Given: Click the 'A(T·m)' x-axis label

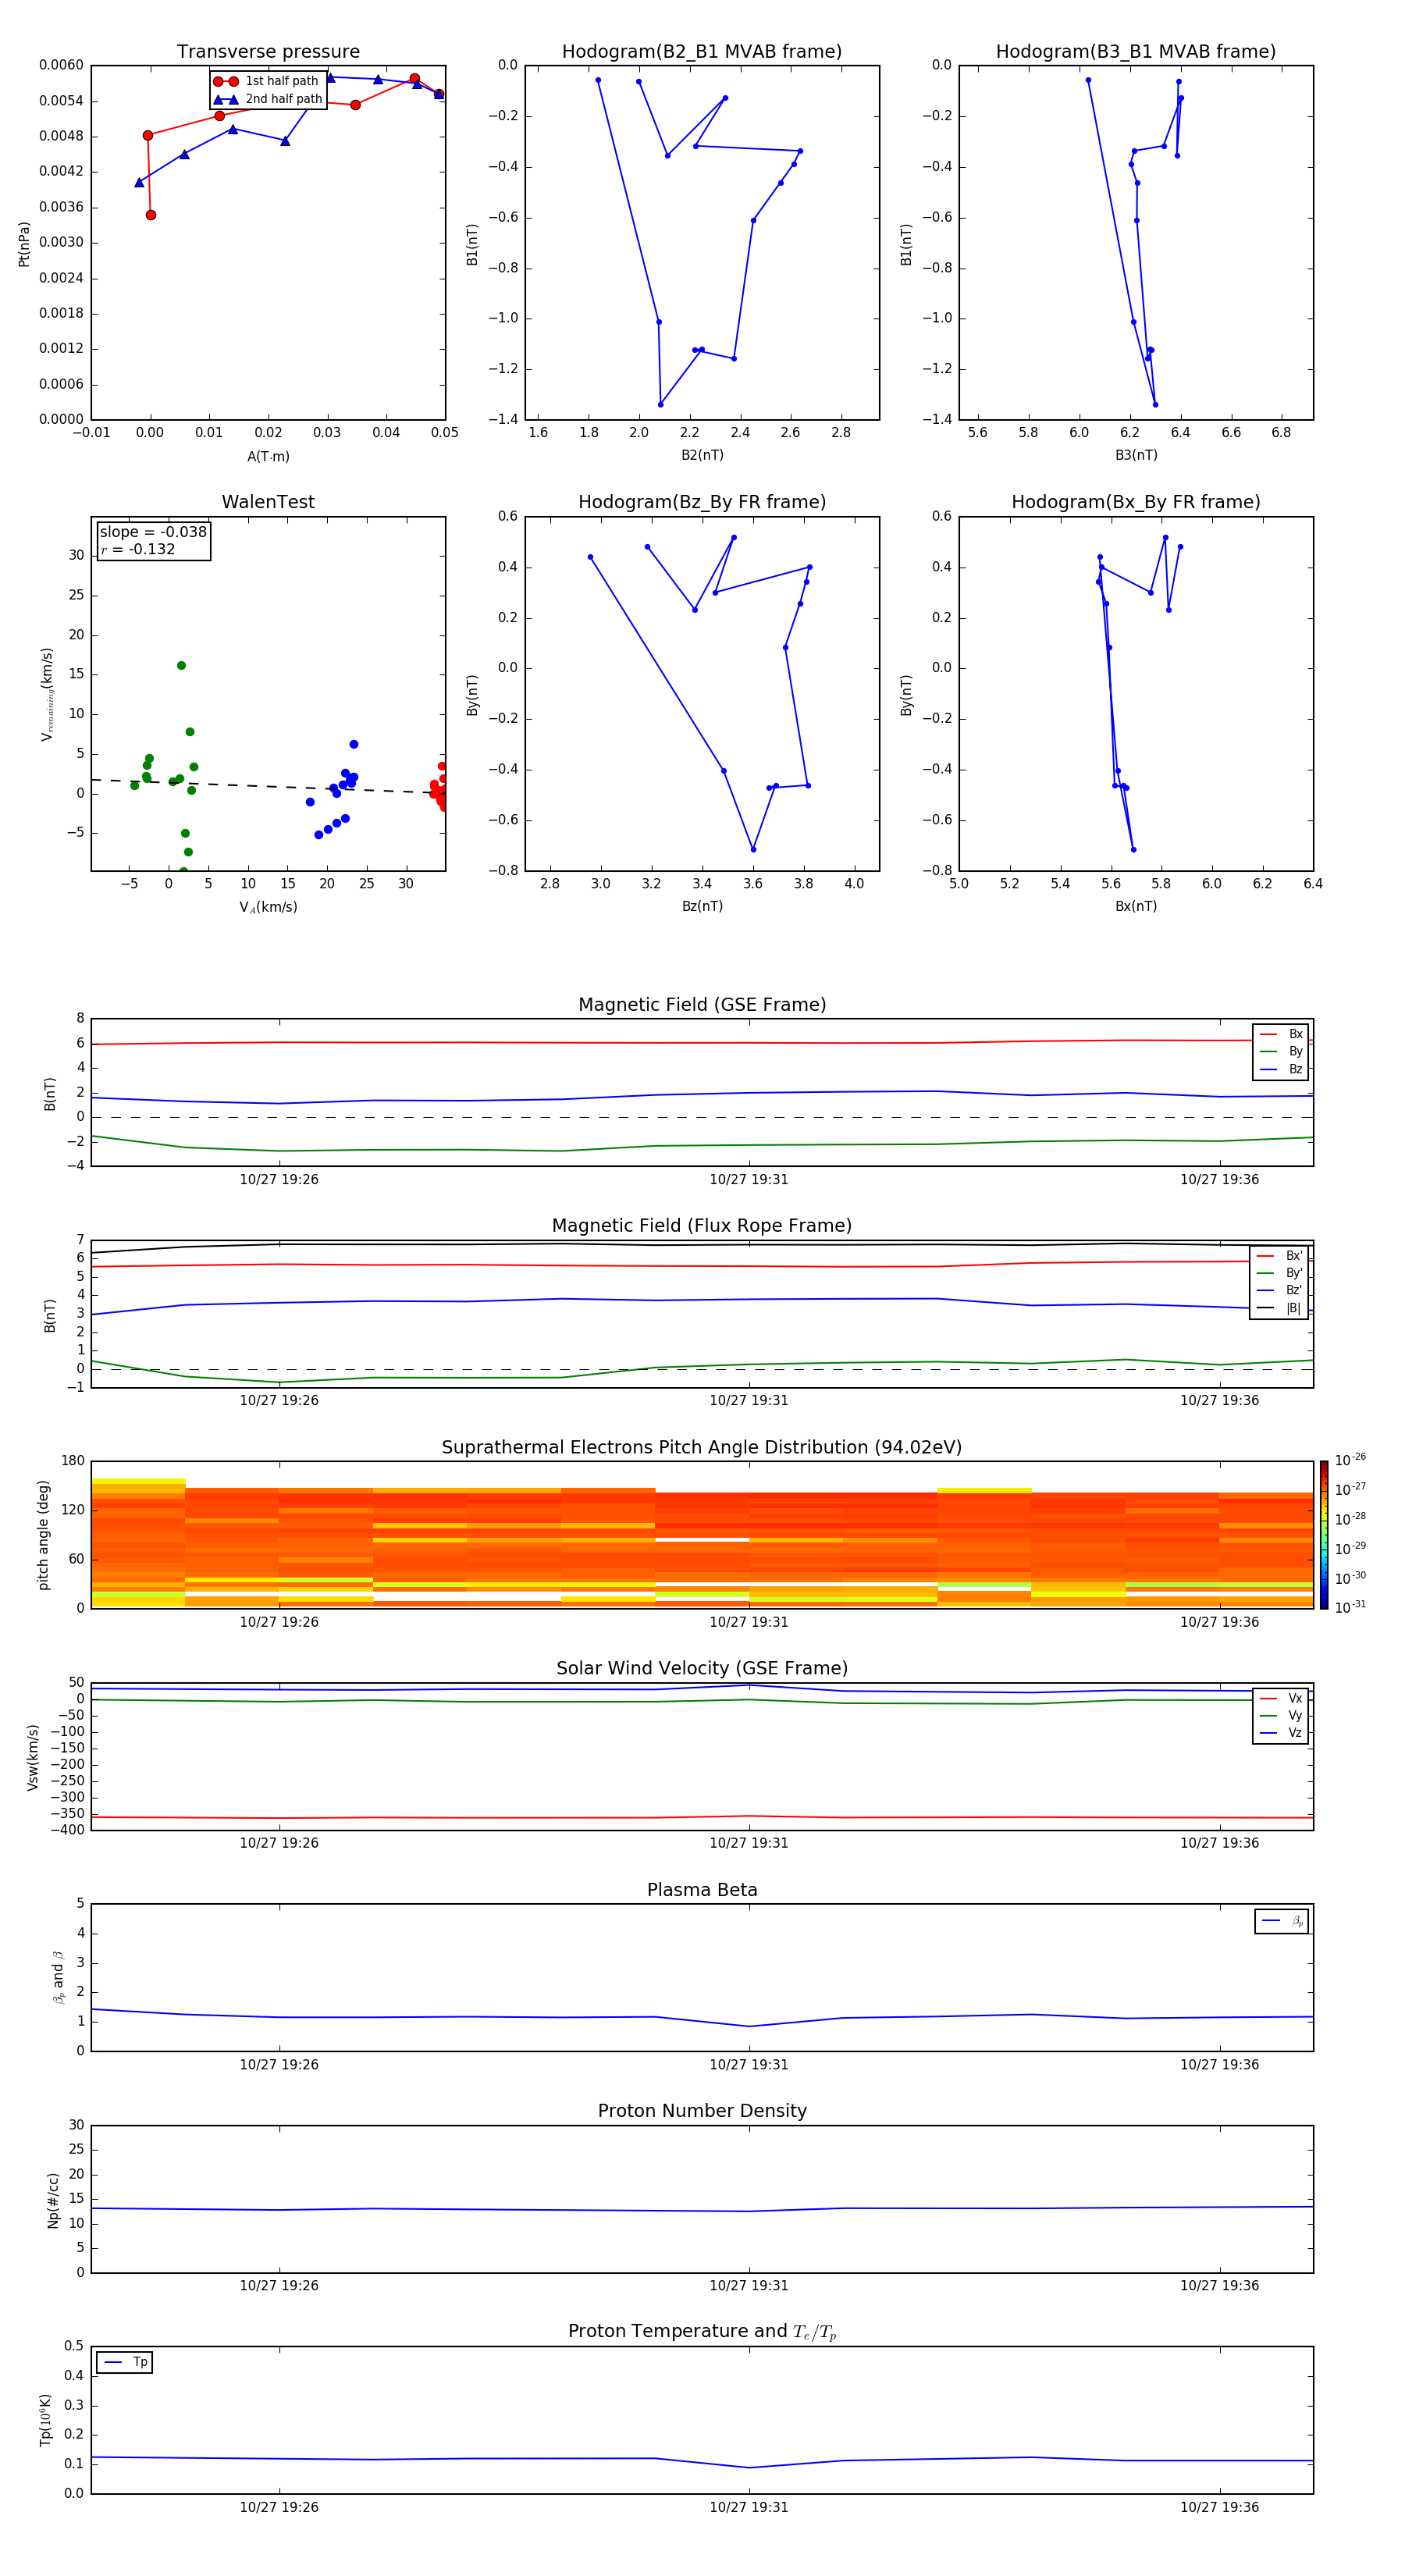Looking at the screenshot, I should pyautogui.click(x=268, y=456).
